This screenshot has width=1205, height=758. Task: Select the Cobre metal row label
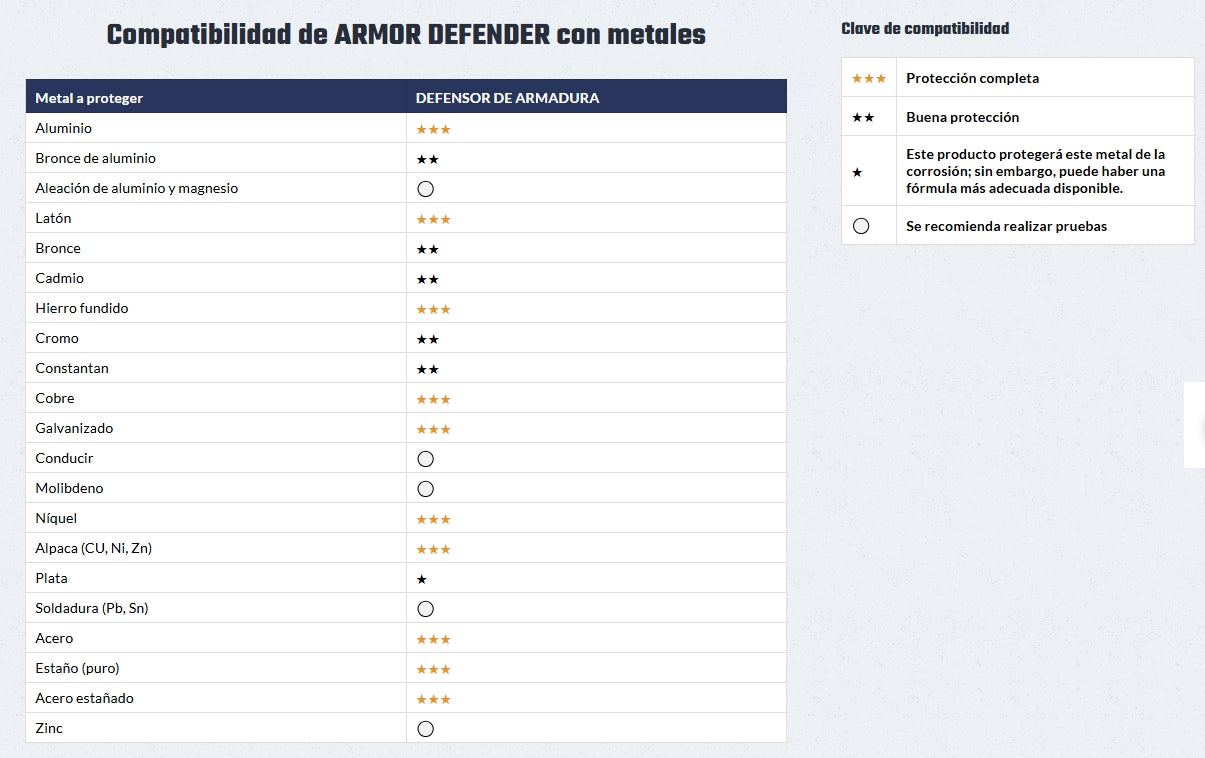pyautogui.click(x=55, y=398)
